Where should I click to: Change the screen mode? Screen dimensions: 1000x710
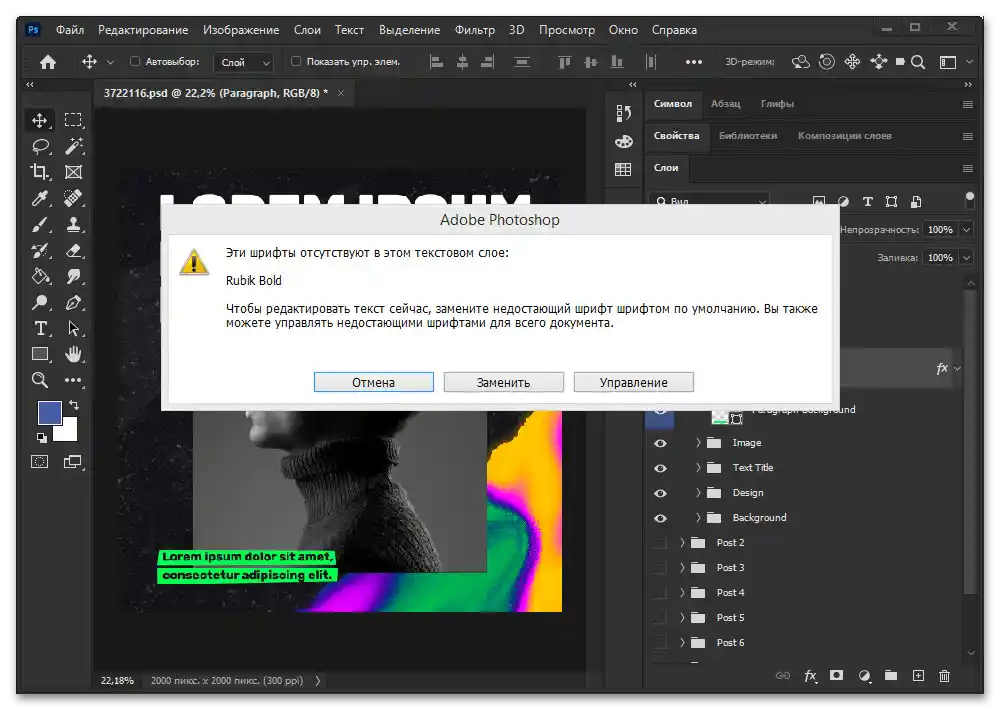point(73,461)
